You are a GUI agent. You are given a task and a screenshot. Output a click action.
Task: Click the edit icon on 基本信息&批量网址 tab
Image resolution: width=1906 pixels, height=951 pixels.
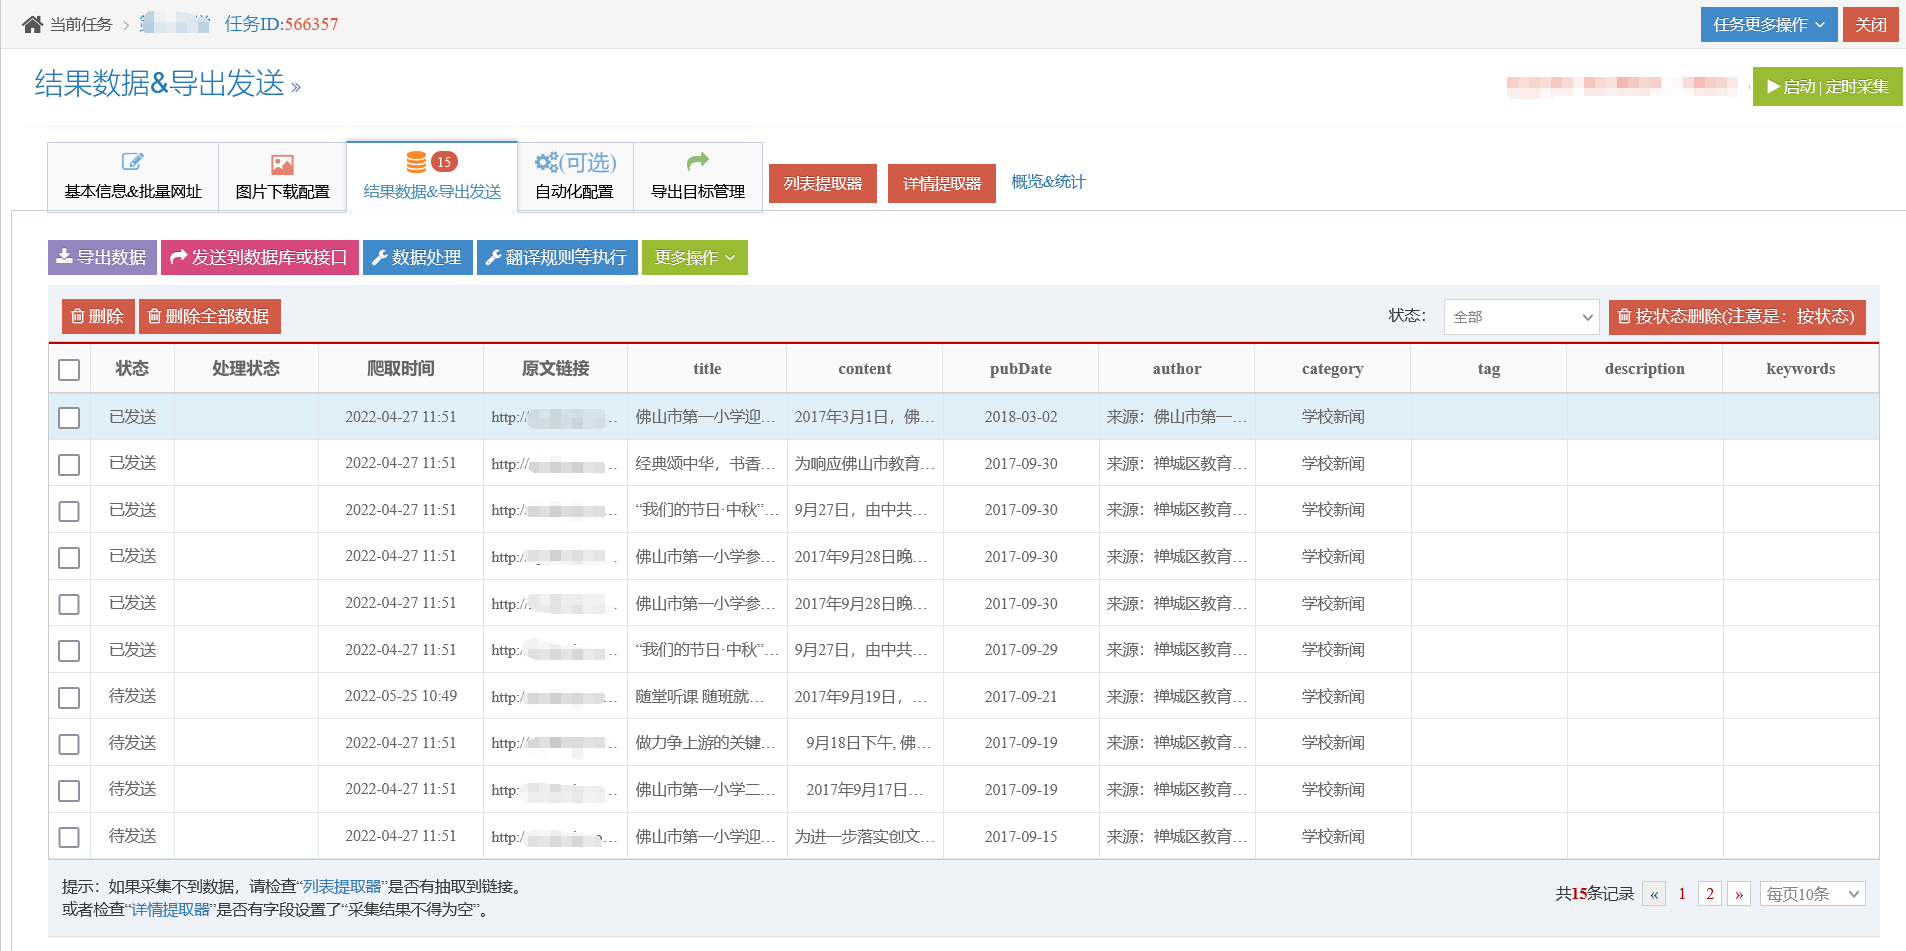[132, 162]
